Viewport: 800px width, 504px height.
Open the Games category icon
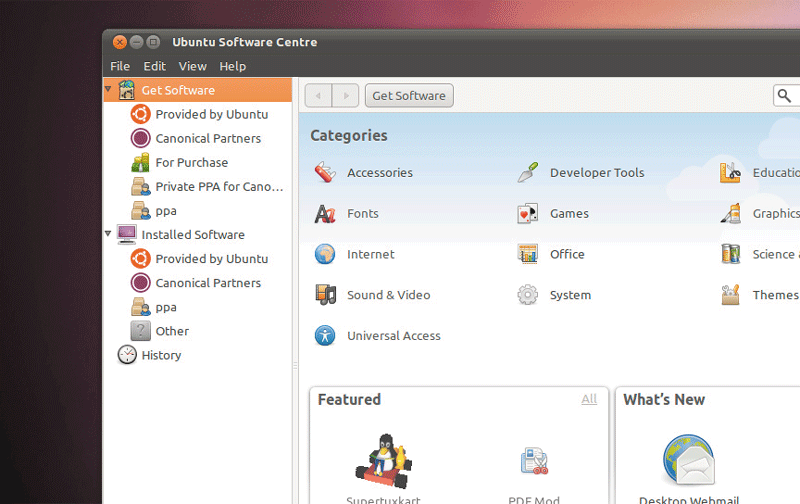(x=528, y=213)
